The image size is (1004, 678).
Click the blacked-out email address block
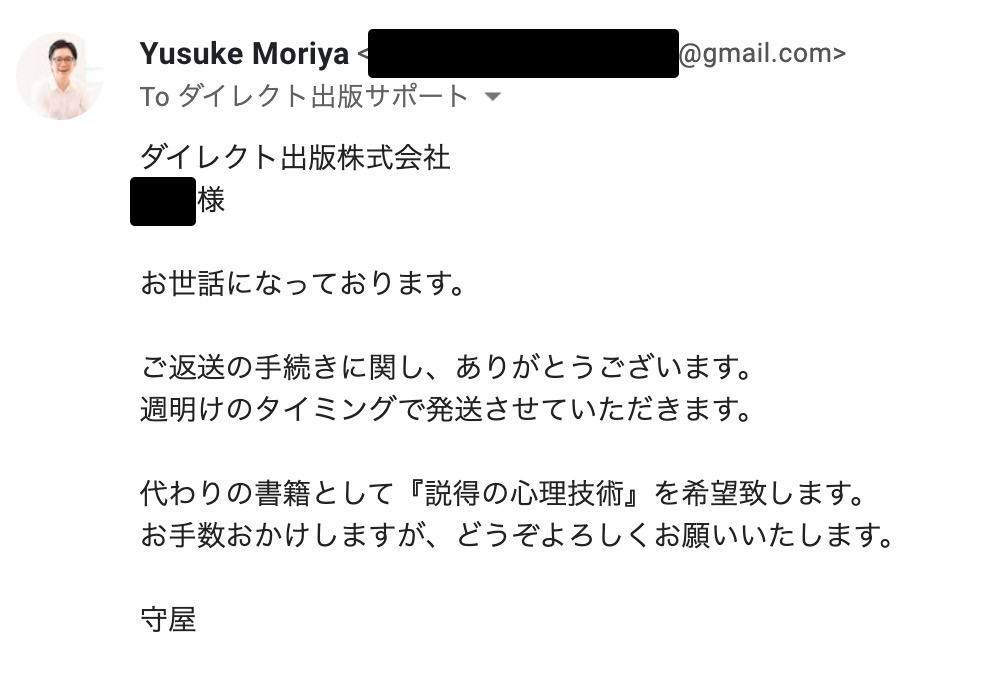pyautogui.click(x=523, y=53)
